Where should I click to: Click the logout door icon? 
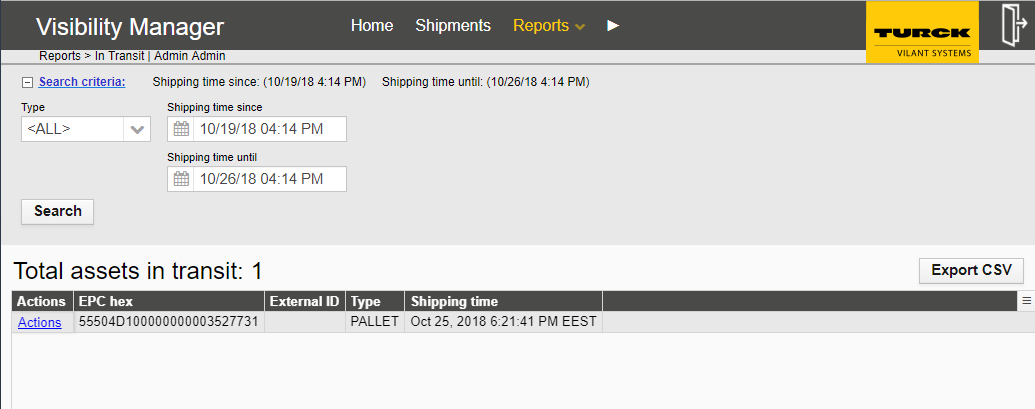point(1011,25)
